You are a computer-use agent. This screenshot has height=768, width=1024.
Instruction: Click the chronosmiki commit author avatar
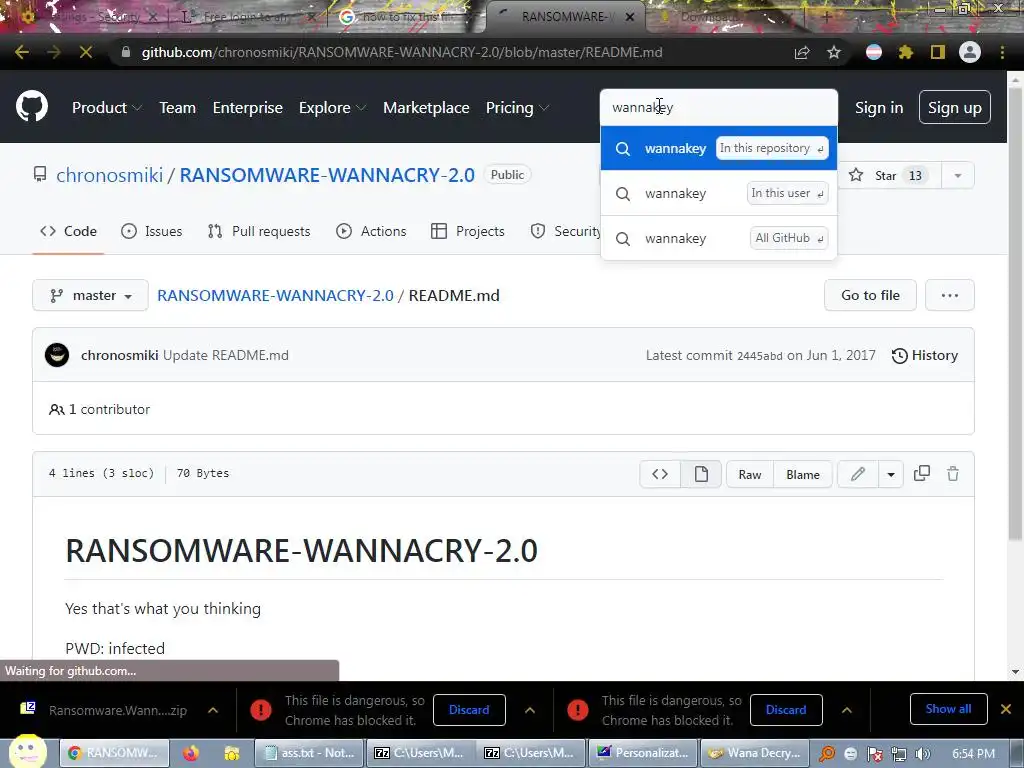tap(57, 355)
